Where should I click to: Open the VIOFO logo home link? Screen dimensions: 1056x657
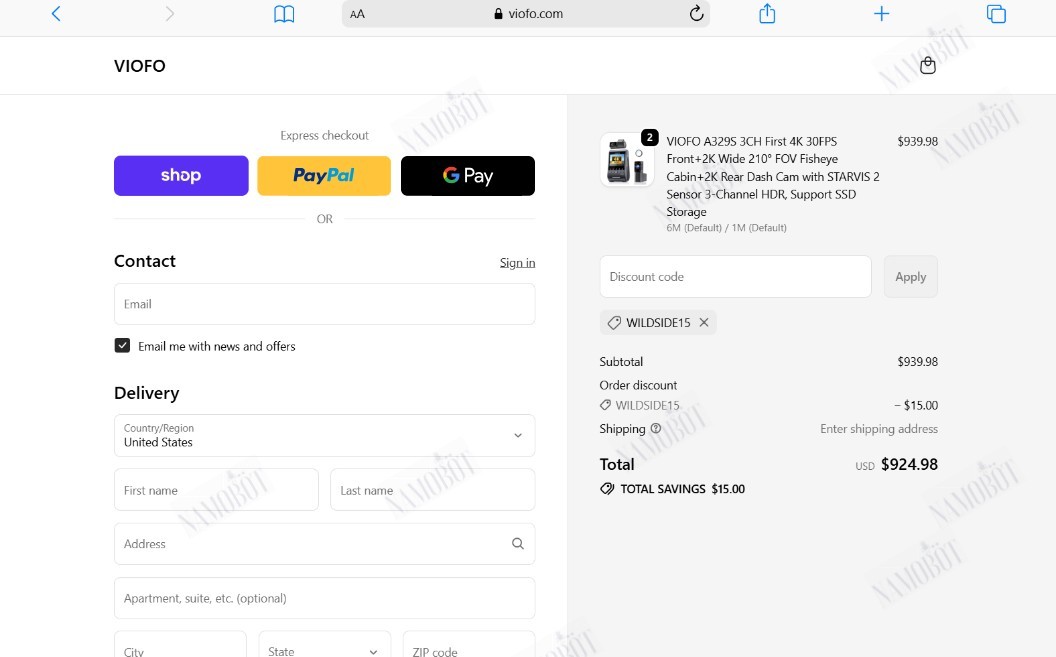pyautogui.click(x=139, y=66)
